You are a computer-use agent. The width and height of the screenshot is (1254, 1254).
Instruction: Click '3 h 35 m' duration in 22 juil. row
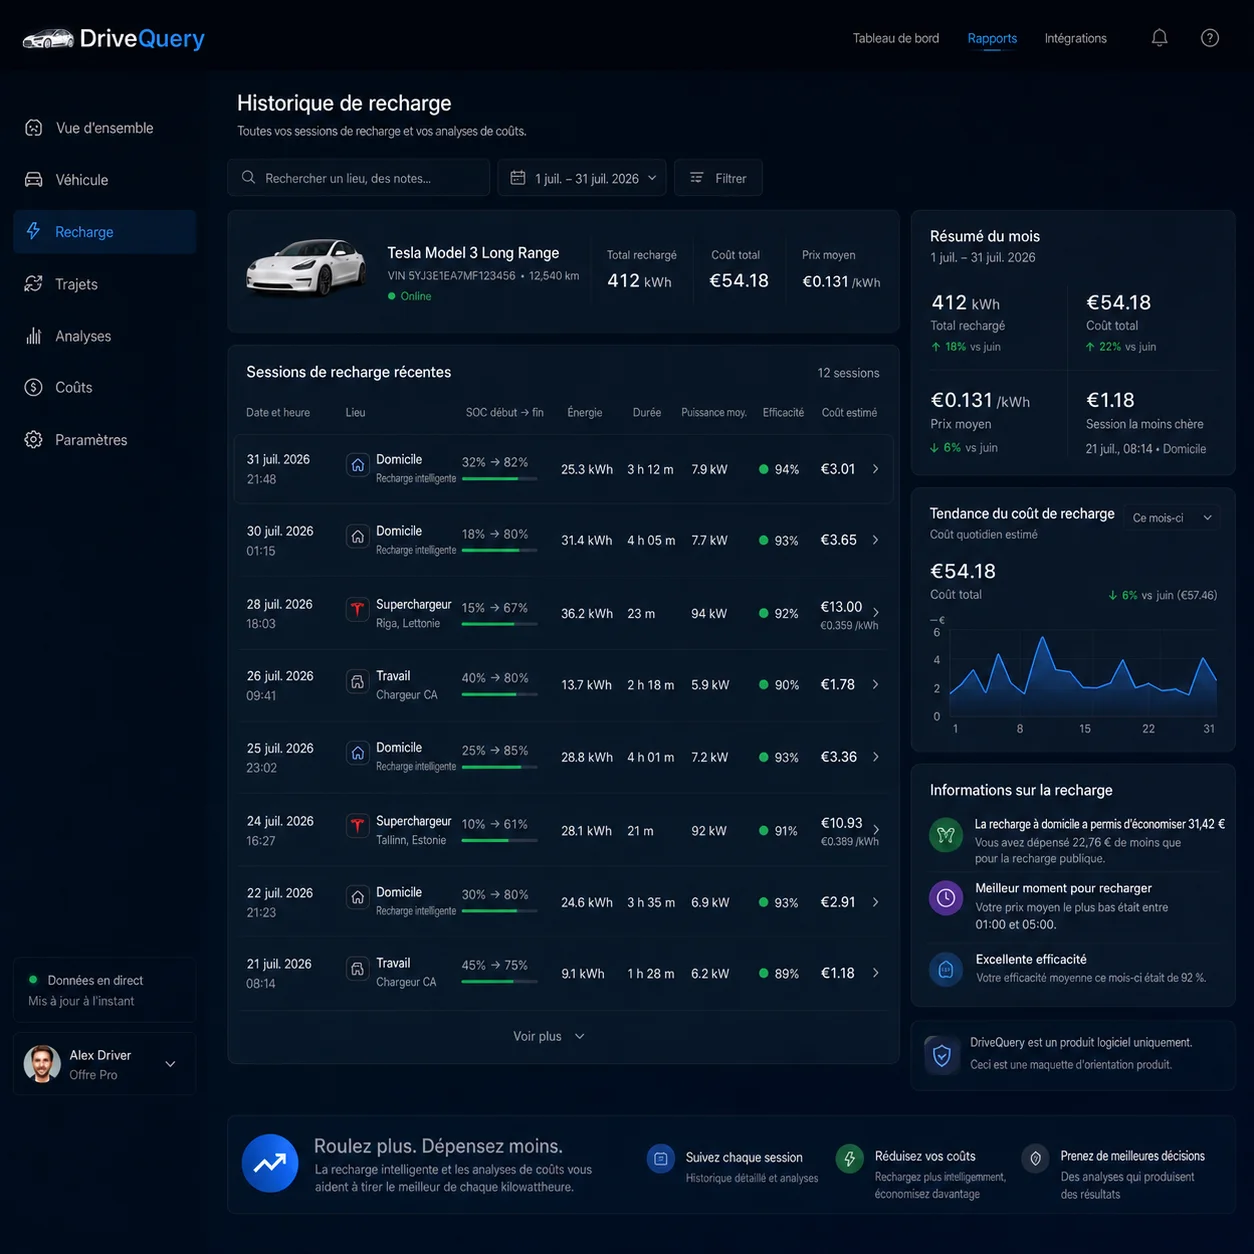pos(650,902)
